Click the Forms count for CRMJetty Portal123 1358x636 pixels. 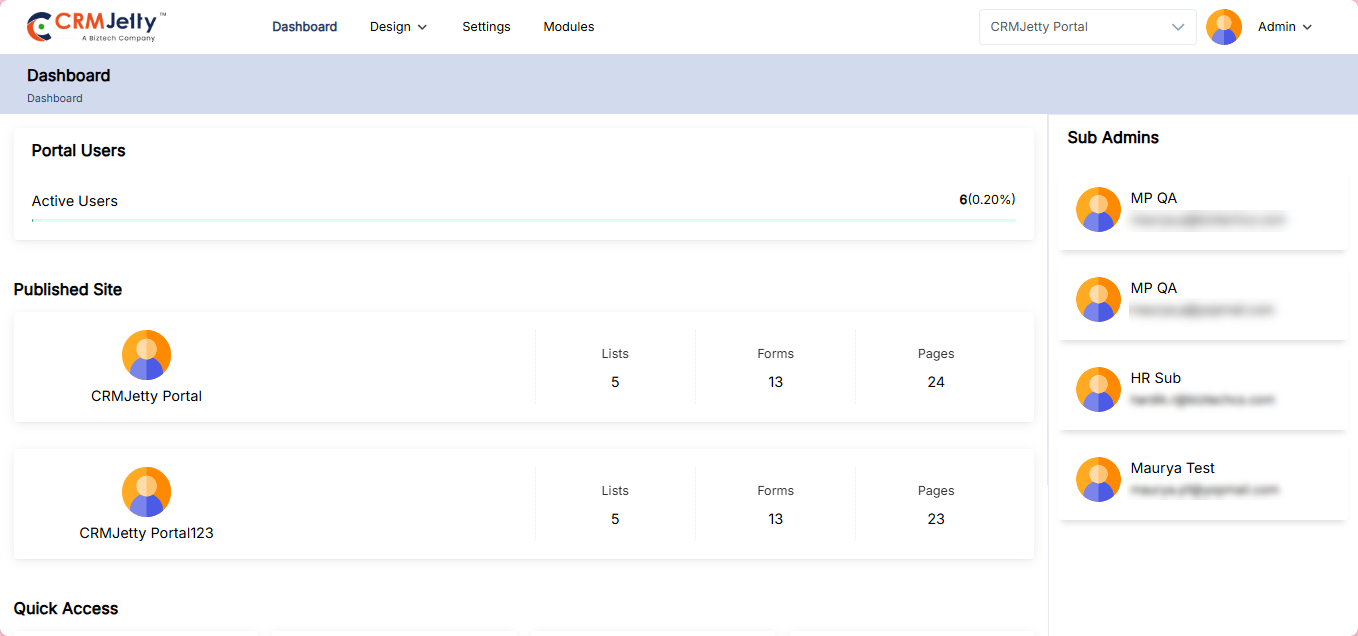point(775,519)
